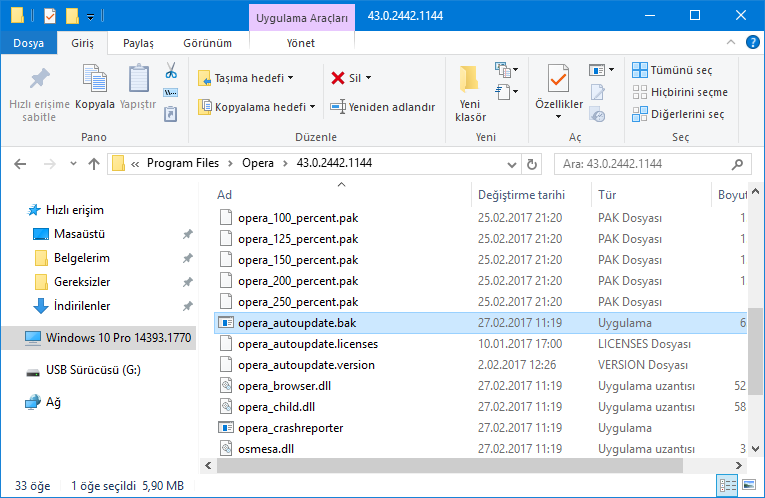Viewport: 765px width, 498px height.
Task: Open the address bar history dropdown arrow
Action: coord(510,164)
